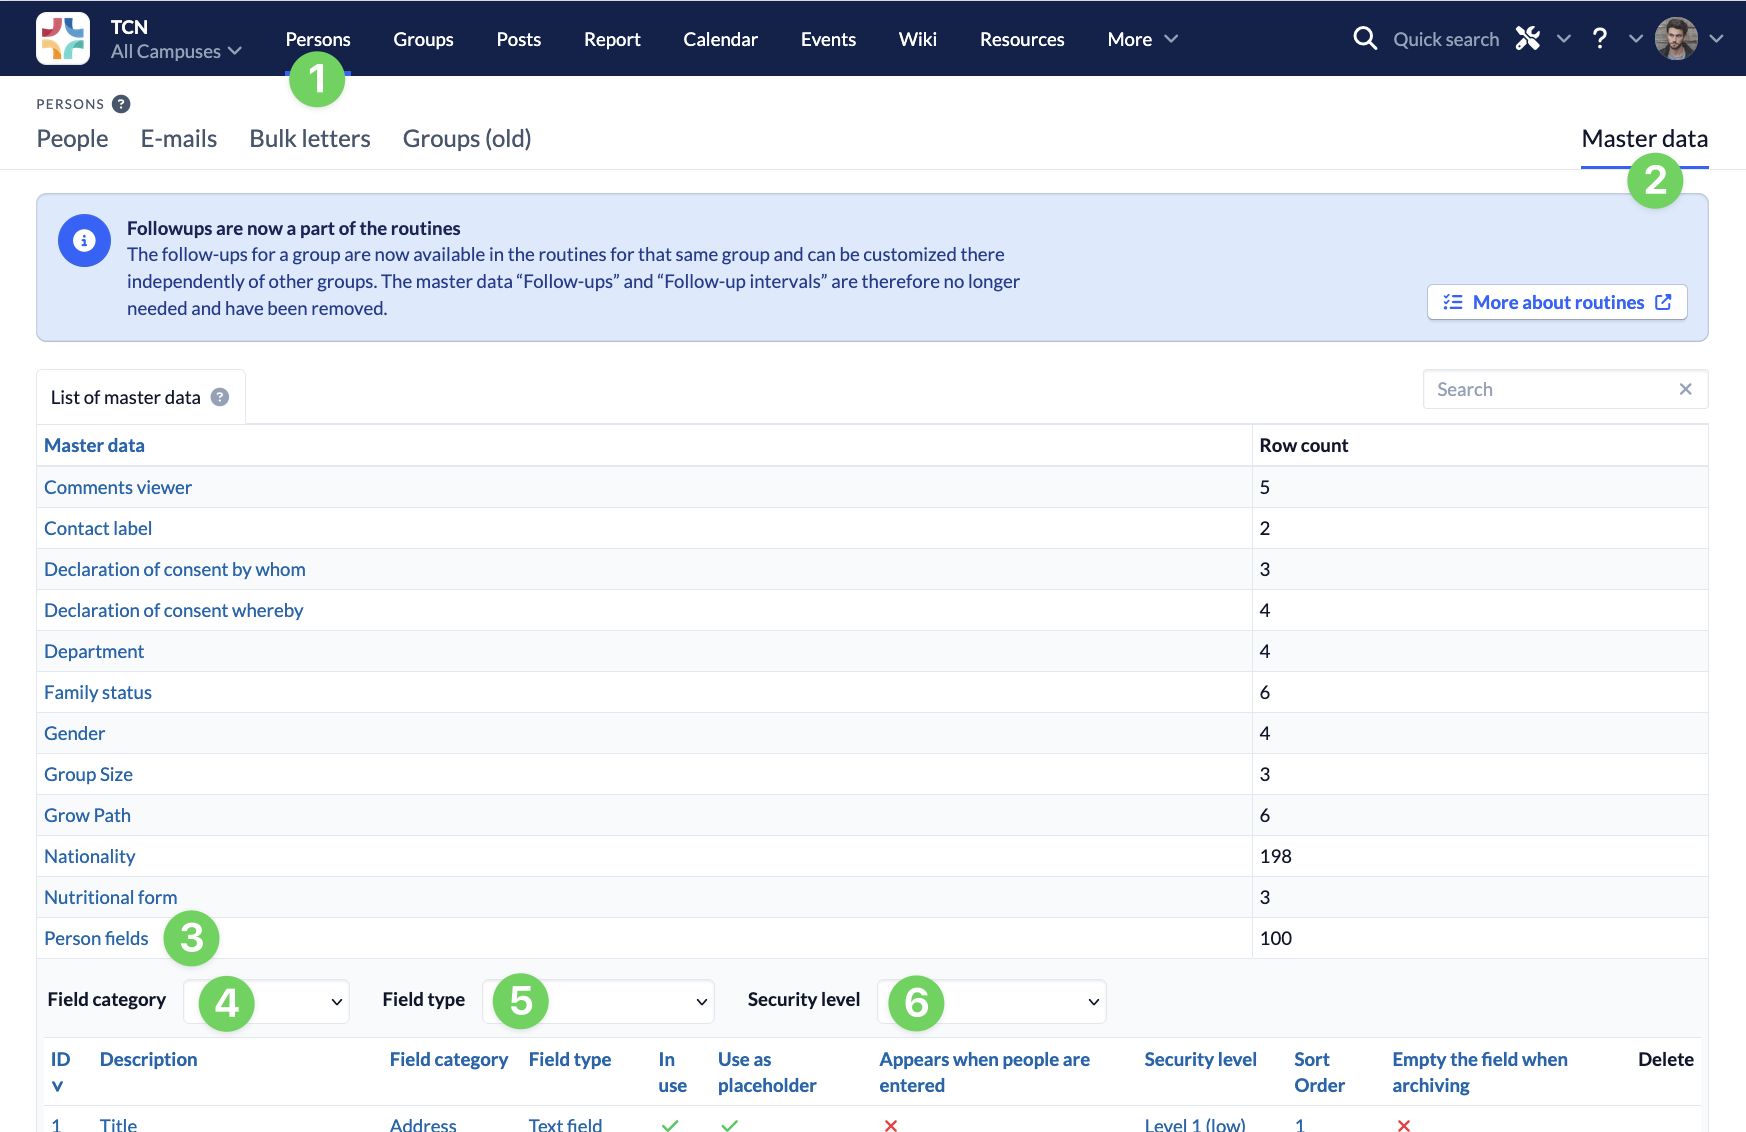Expand the More navigation menu
This screenshot has width=1746, height=1132.
[1142, 39]
